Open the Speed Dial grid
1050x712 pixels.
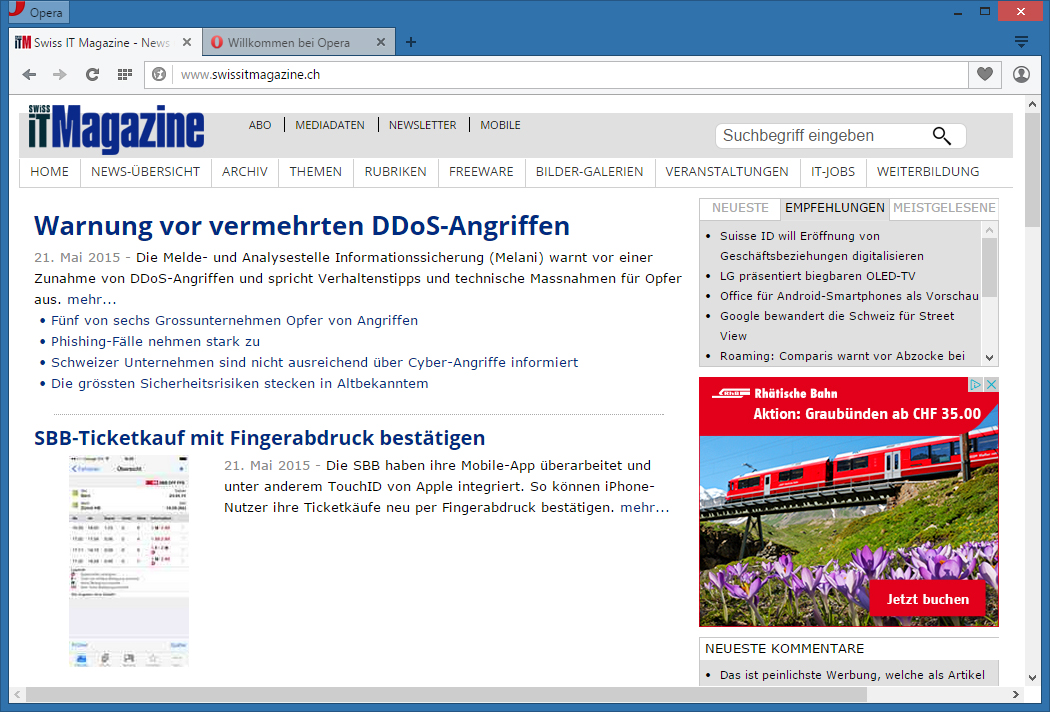(x=125, y=74)
